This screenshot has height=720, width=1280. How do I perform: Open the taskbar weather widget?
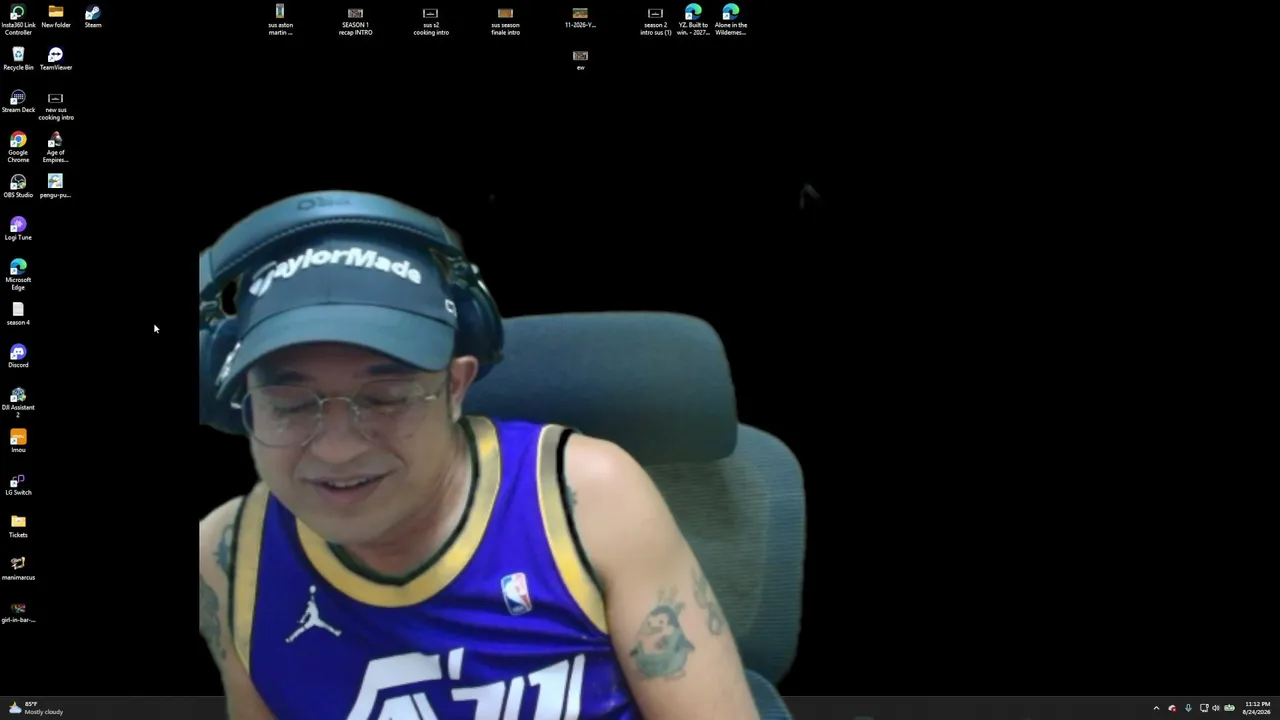(x=36, y=708)
